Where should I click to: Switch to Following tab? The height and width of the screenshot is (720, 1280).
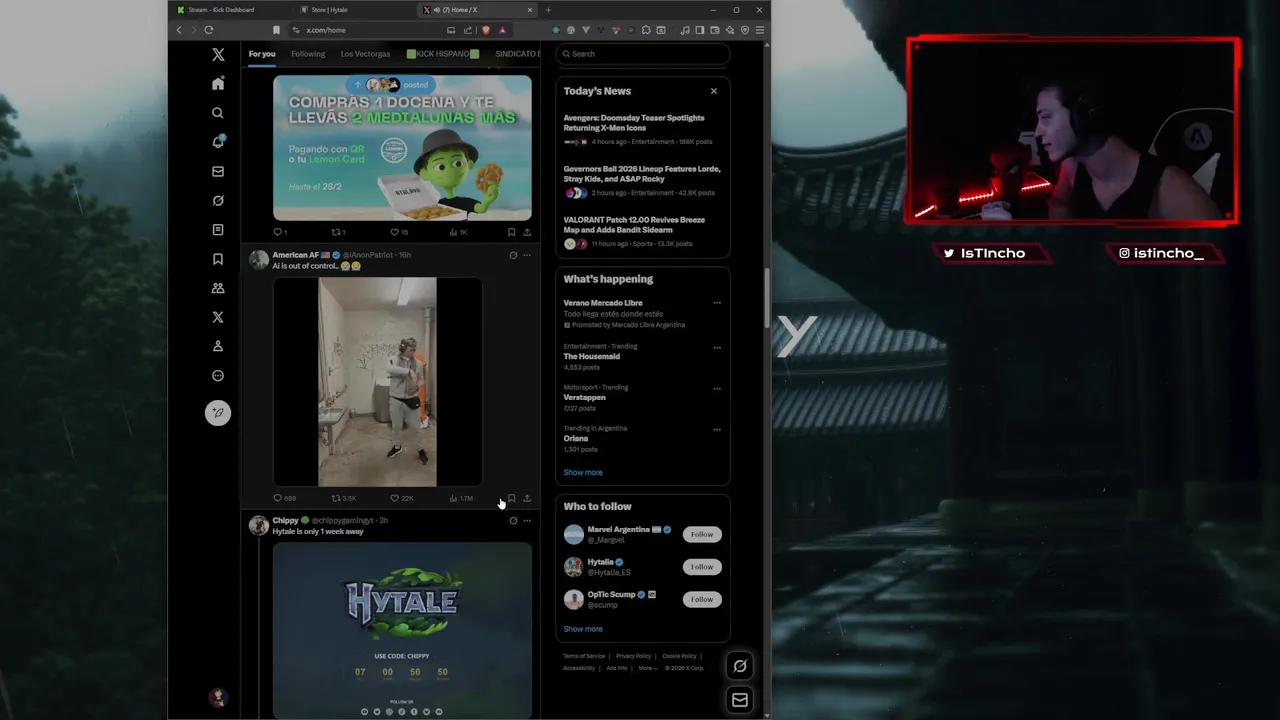(x=308, y=54)
